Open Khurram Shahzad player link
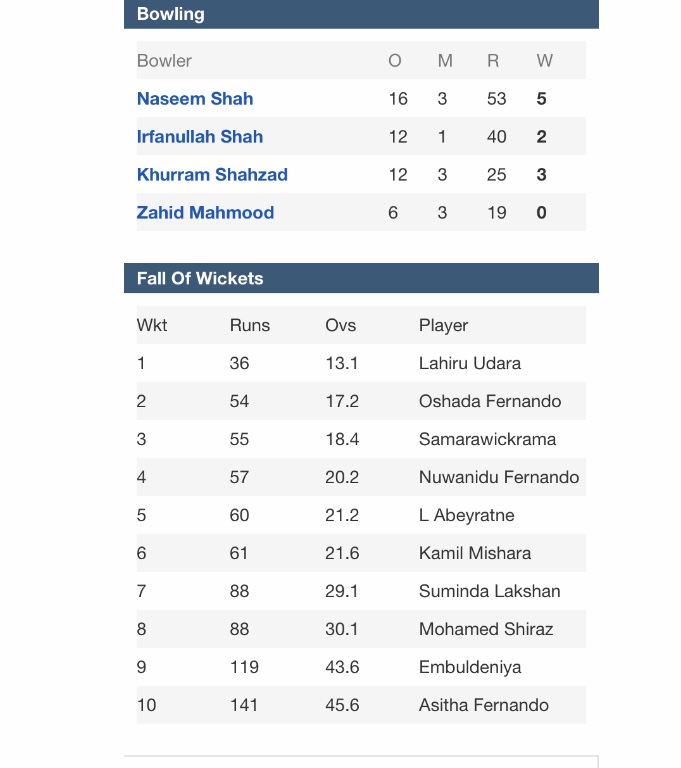 click(212, 174)
